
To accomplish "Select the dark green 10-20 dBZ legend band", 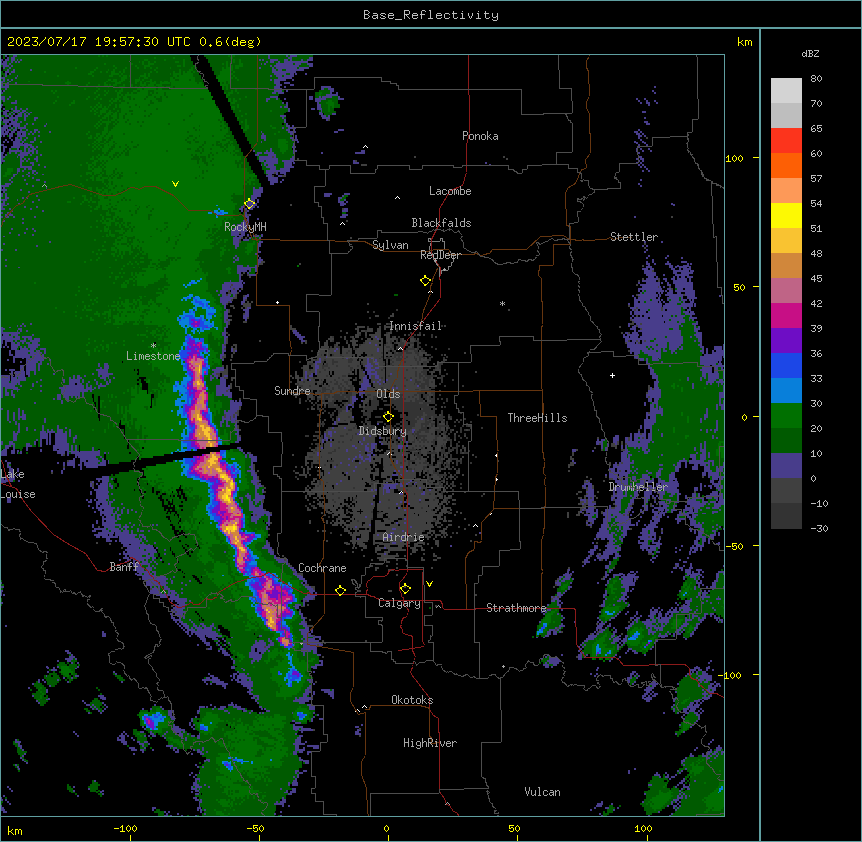I will click(x=786, y=440).
